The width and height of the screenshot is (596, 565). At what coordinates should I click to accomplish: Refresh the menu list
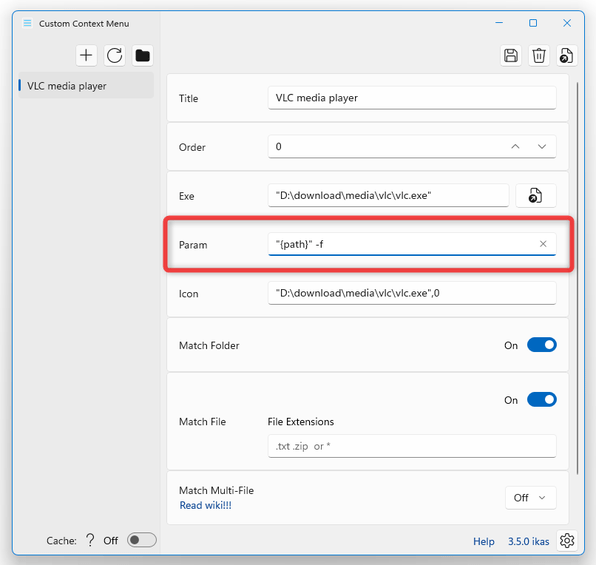click(114, 56)
